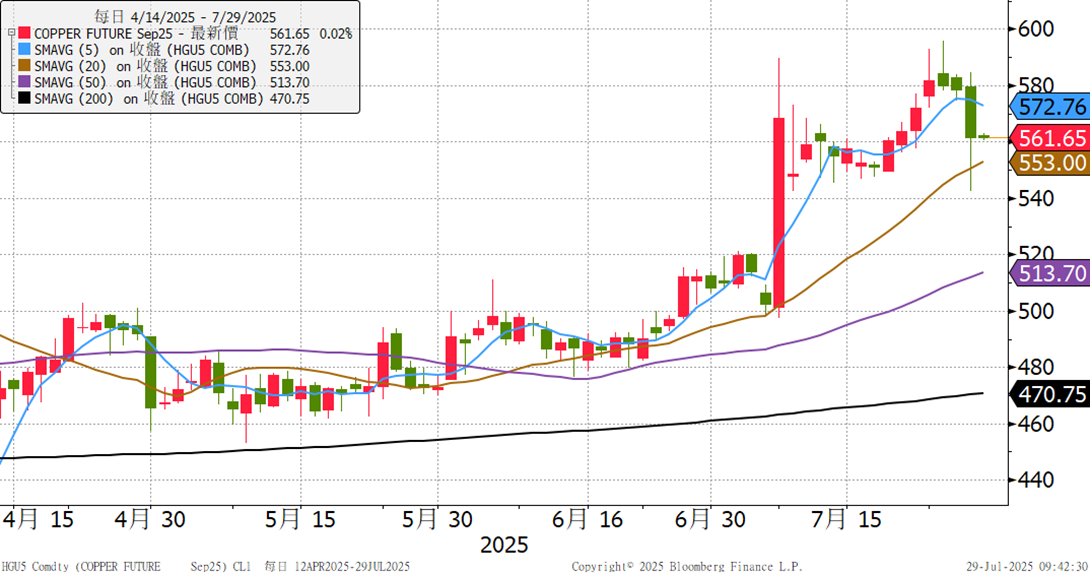Click the black SMAVG (200) legend swatch
This screenshot has height=574, width=1090.
pyautogui.click(x=24, y=99)
